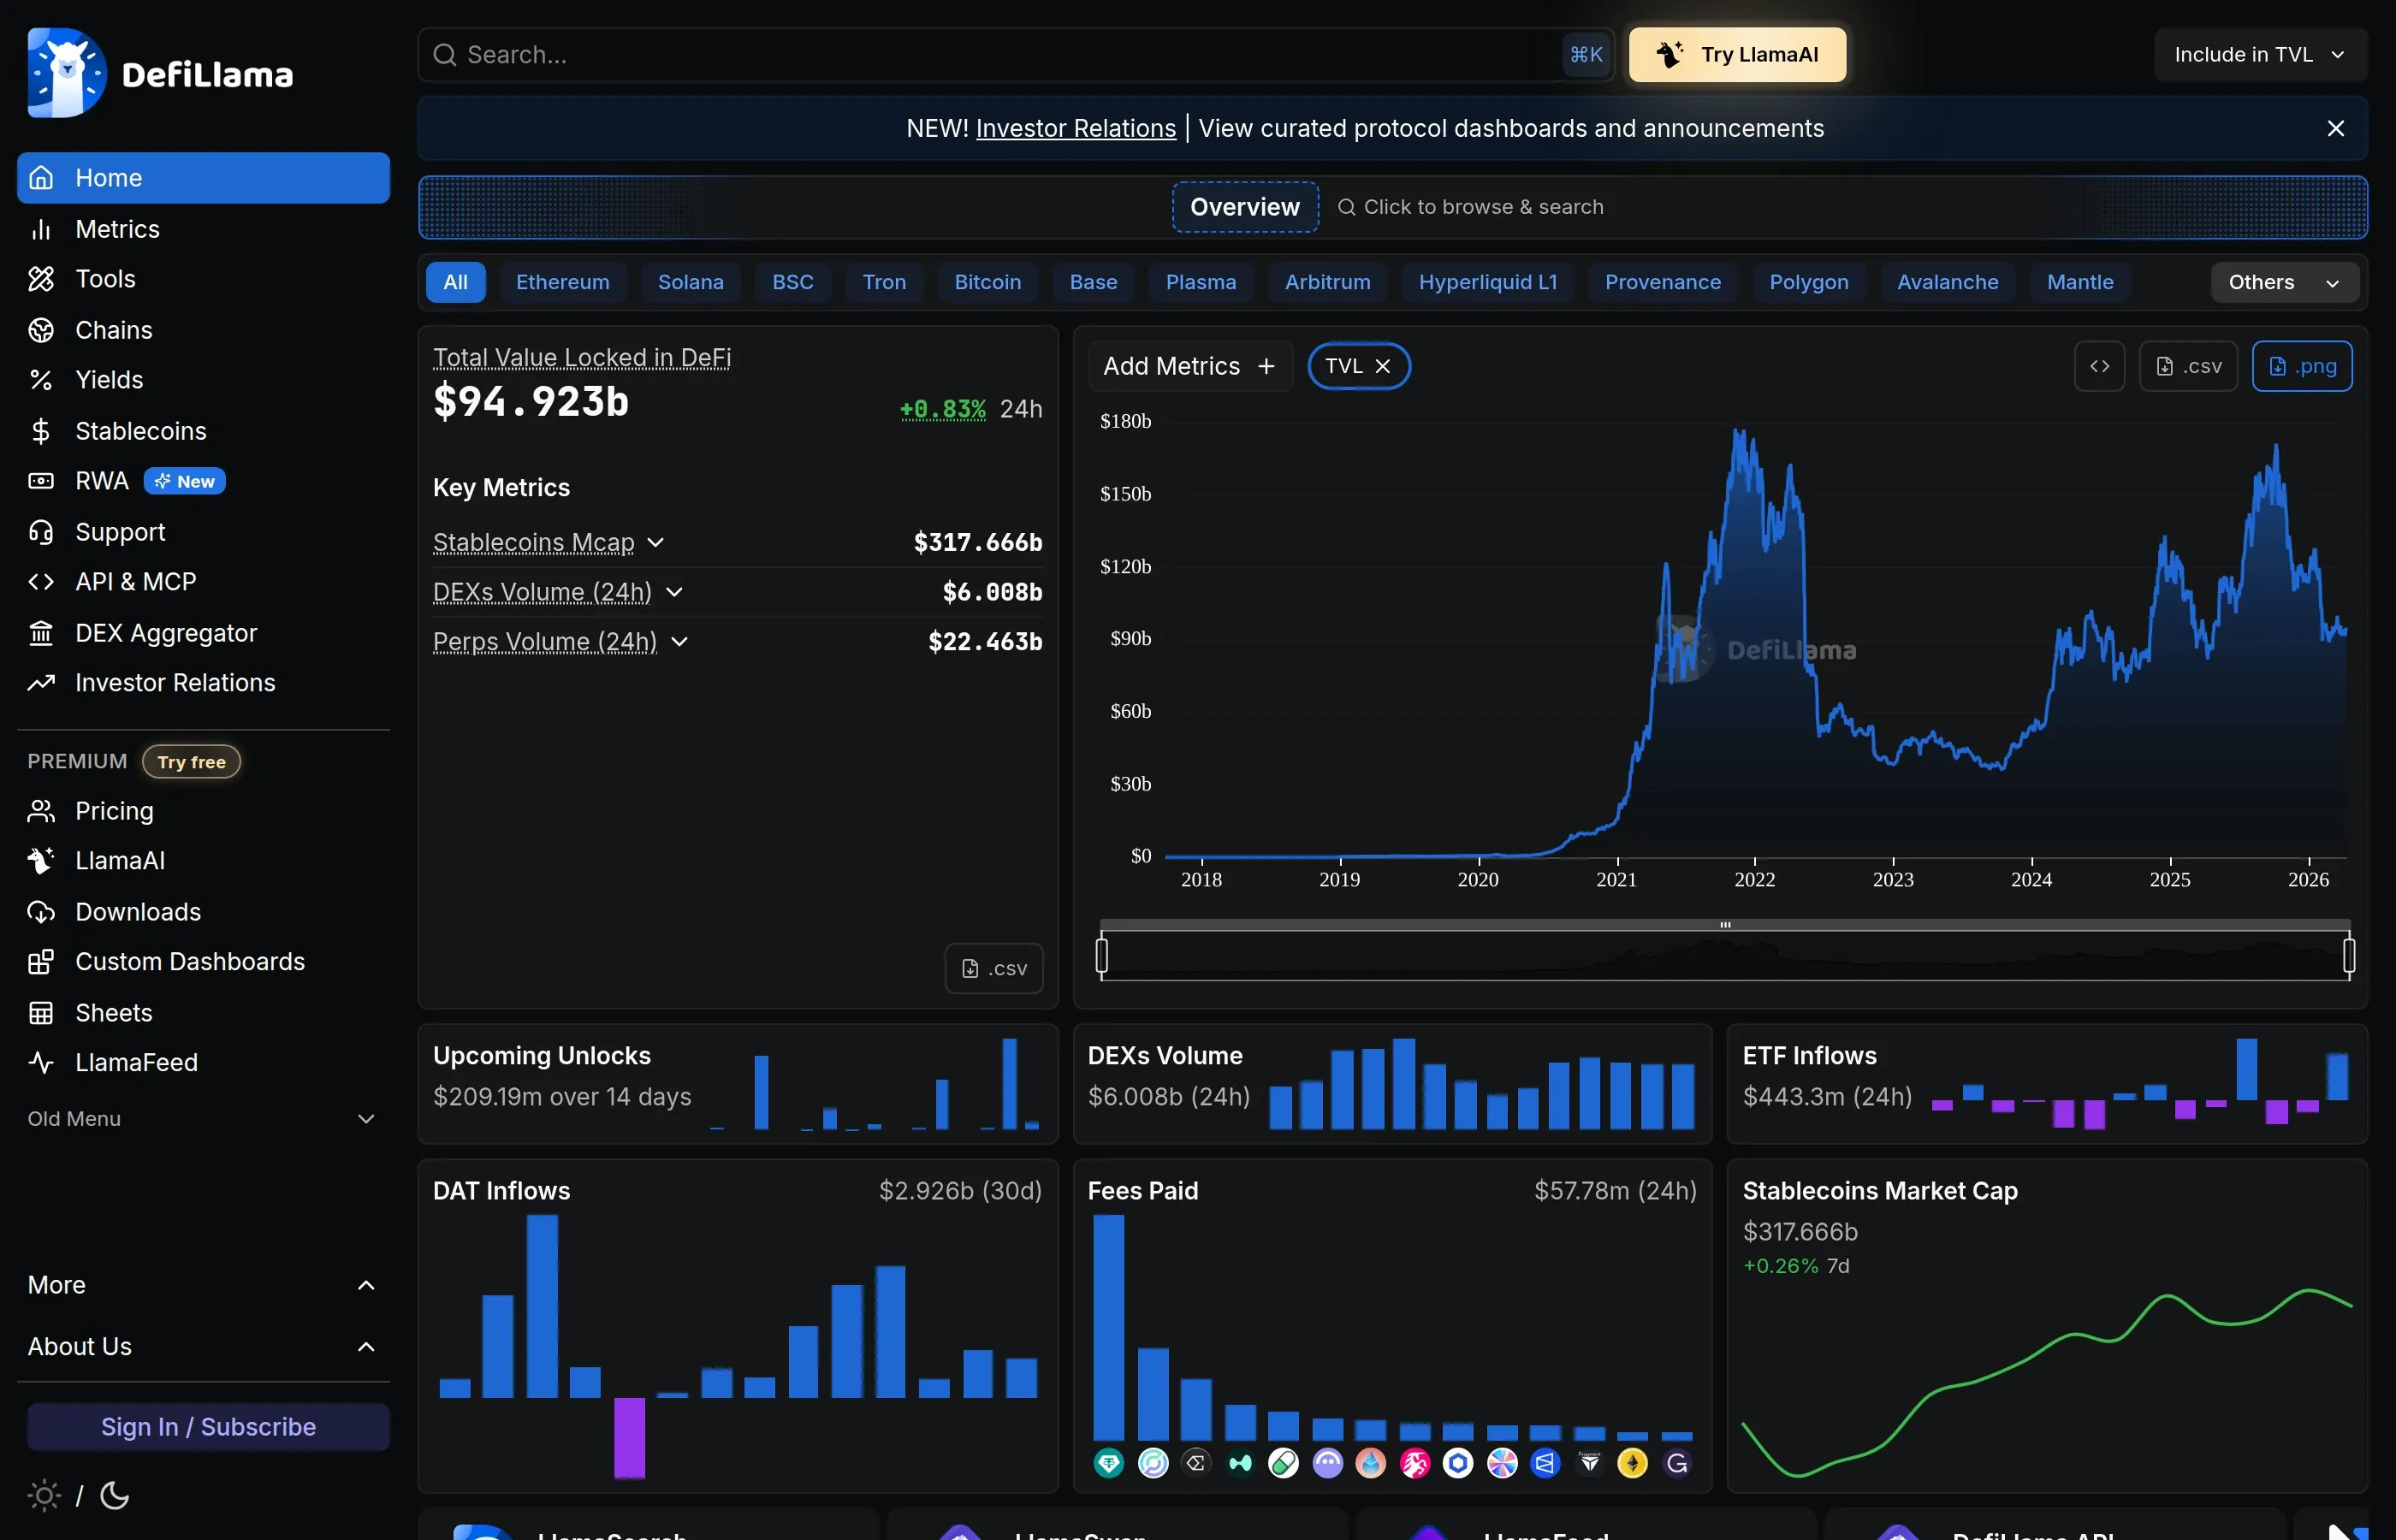Switch to dark theme moon icon
The image size is (2396, 1540).
tap(115, 1496)
